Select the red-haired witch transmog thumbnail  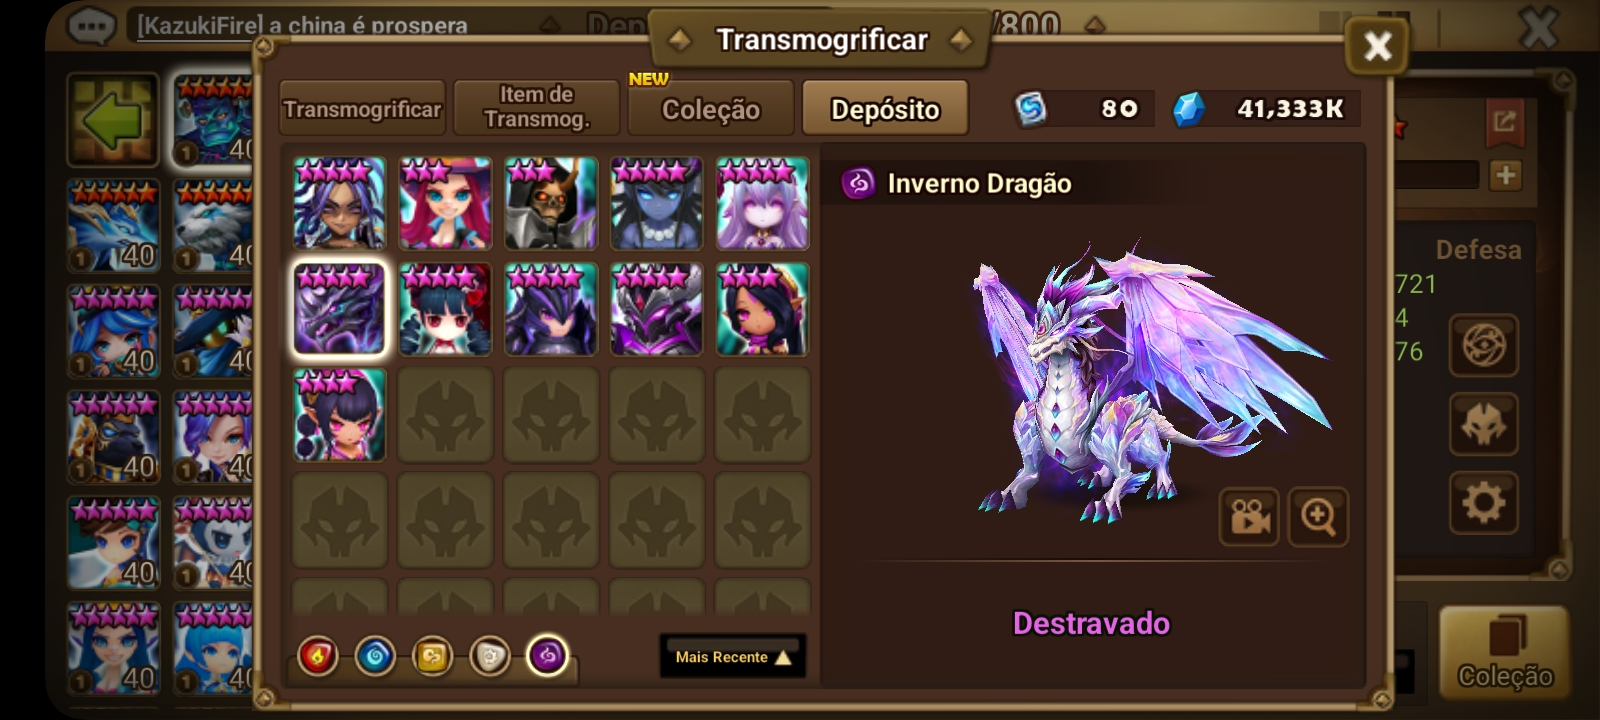[446, 203]
